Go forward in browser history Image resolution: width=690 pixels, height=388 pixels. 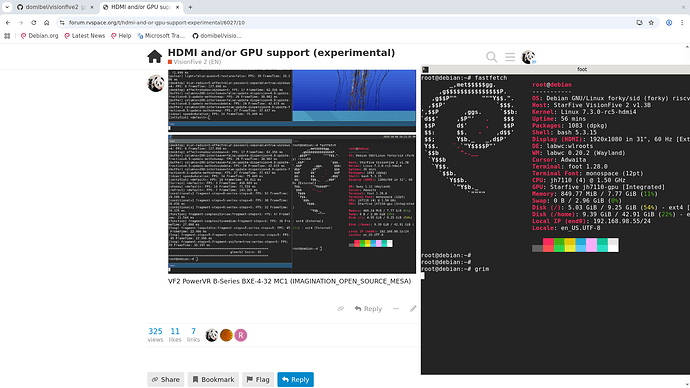pos(21,22)
